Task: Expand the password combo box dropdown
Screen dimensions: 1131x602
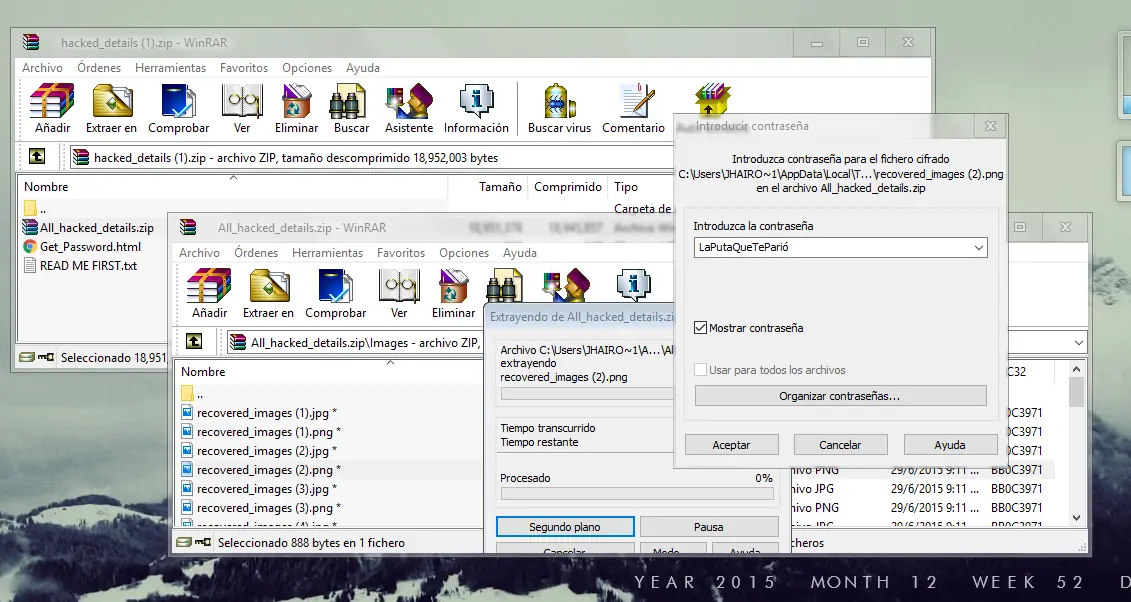Action: 978,247
